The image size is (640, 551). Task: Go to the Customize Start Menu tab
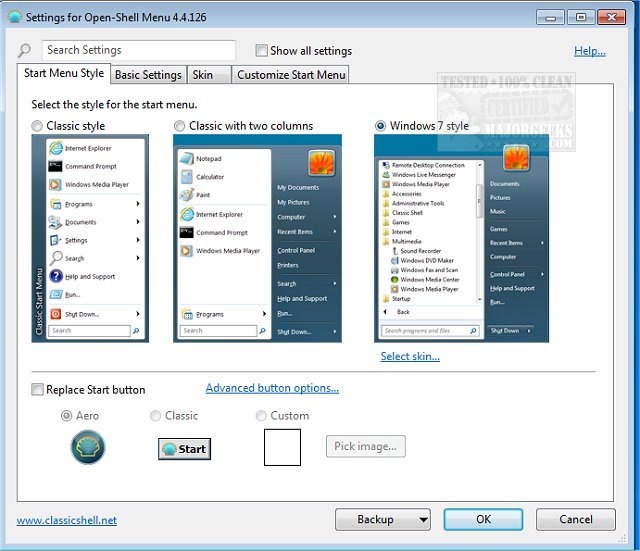click(x=291, y=75)
